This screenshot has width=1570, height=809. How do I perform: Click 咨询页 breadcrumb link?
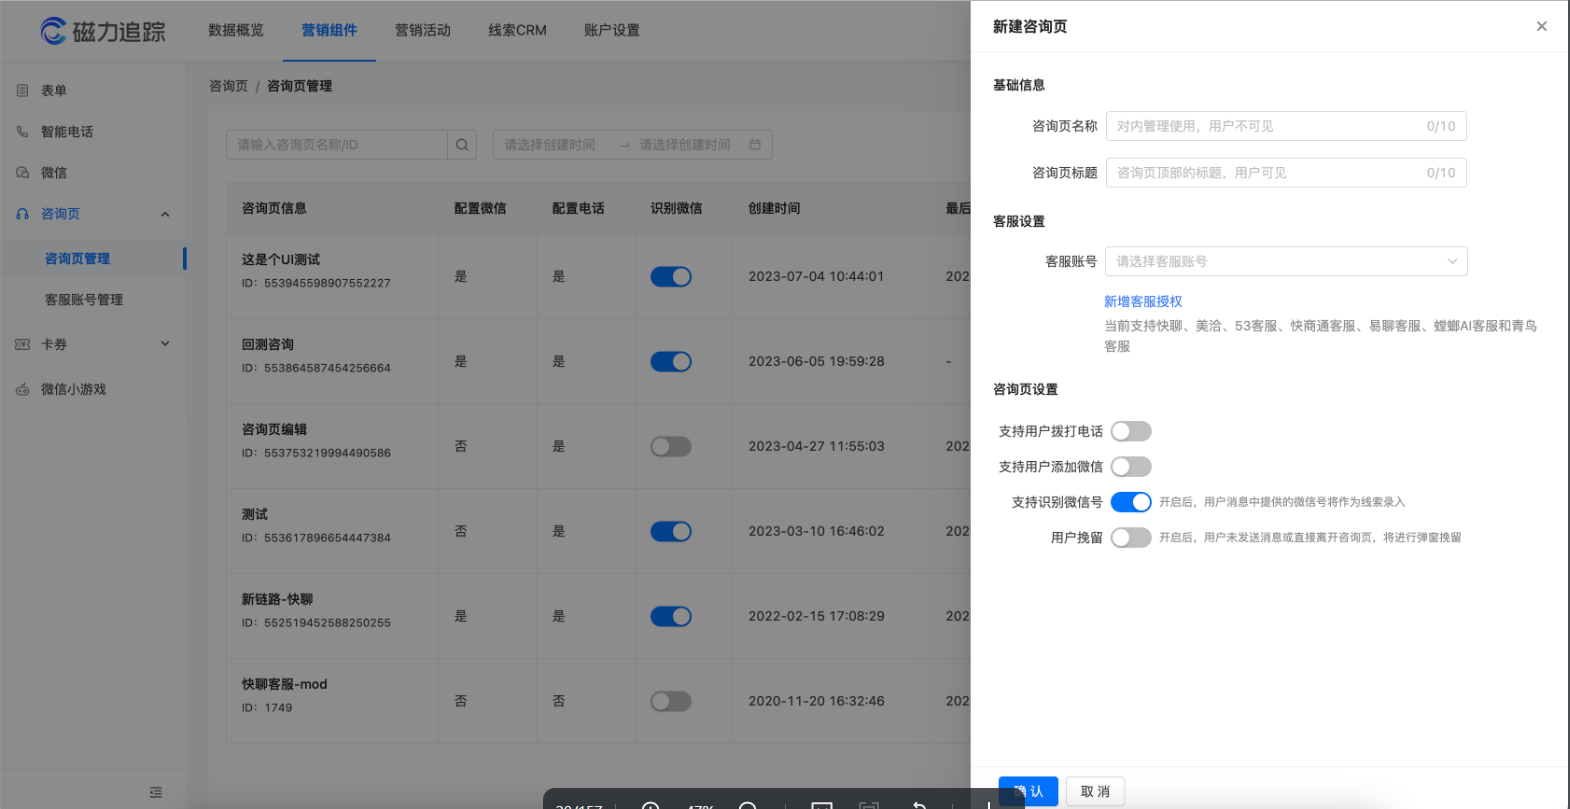pyautogui.click(x=228, y=86)
